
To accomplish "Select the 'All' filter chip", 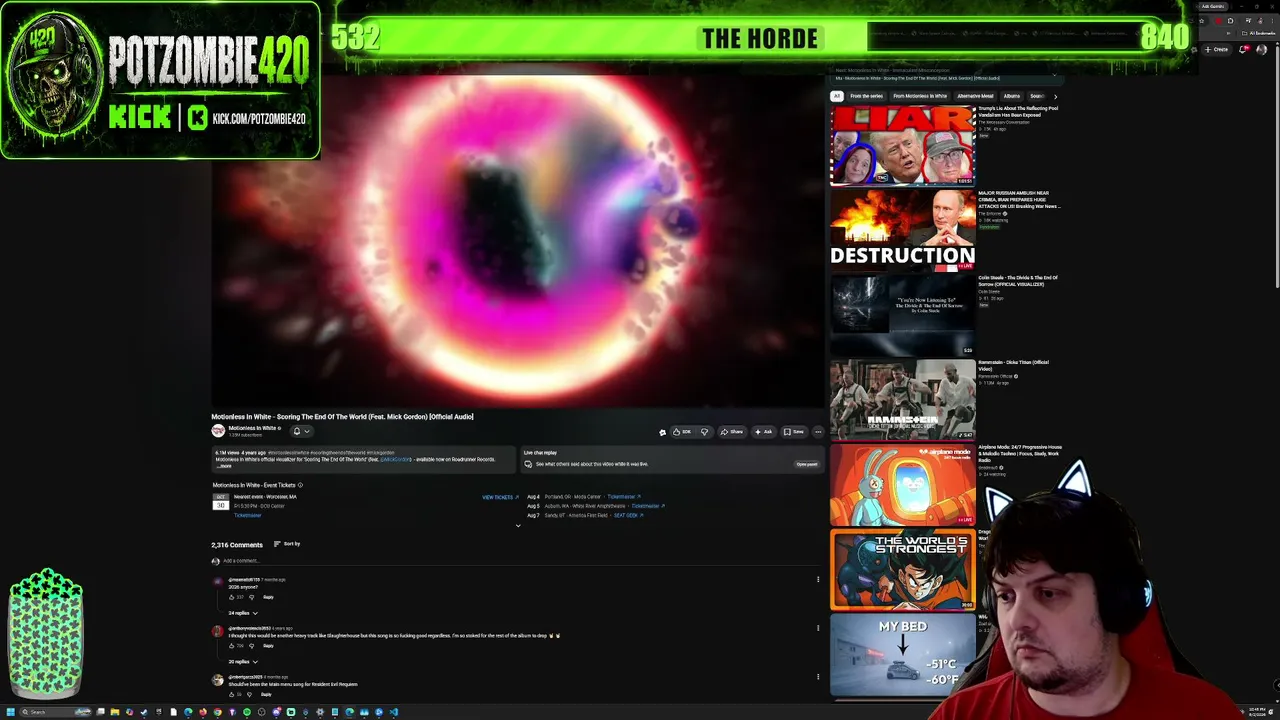I will pyautogui.click(x=837, y=96).
